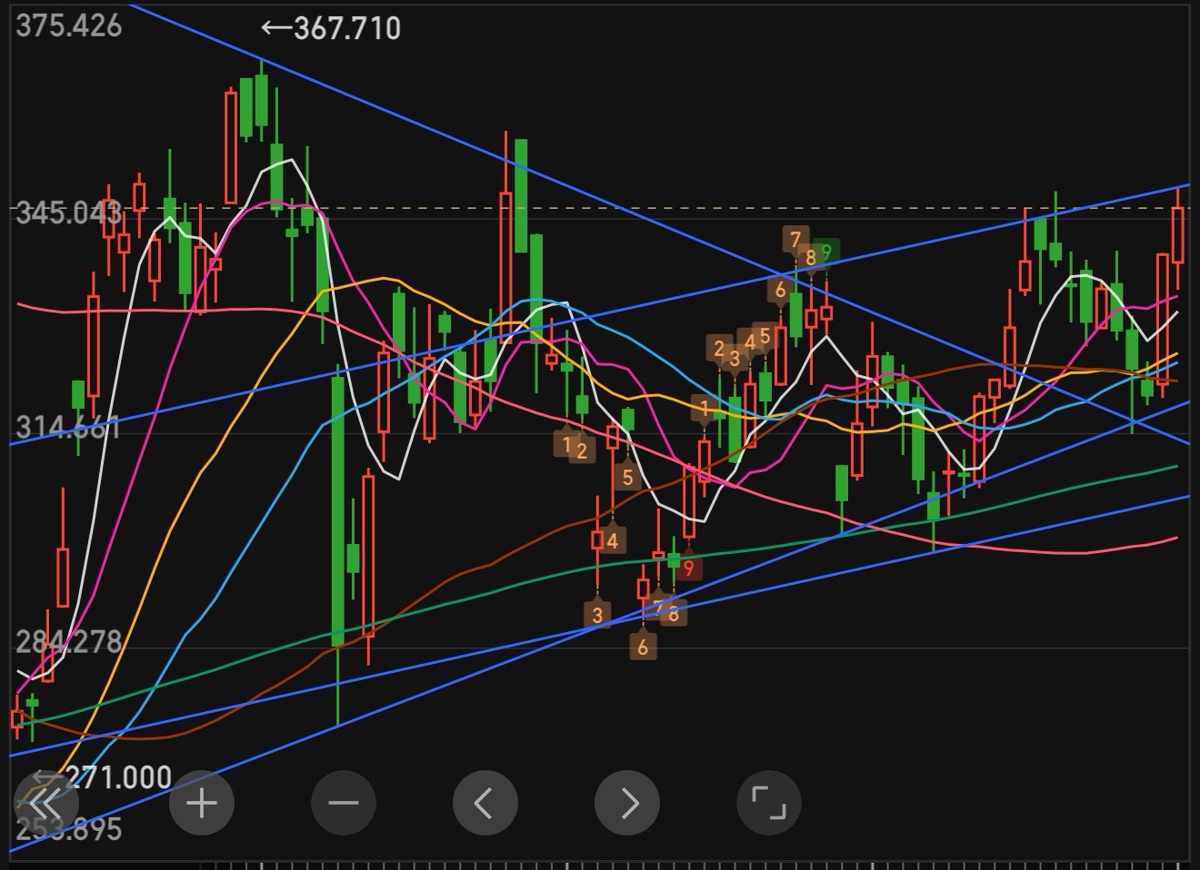Screen dimensions: 1200x870
Task: Select the 367.710 high price label
Action: 331,28
